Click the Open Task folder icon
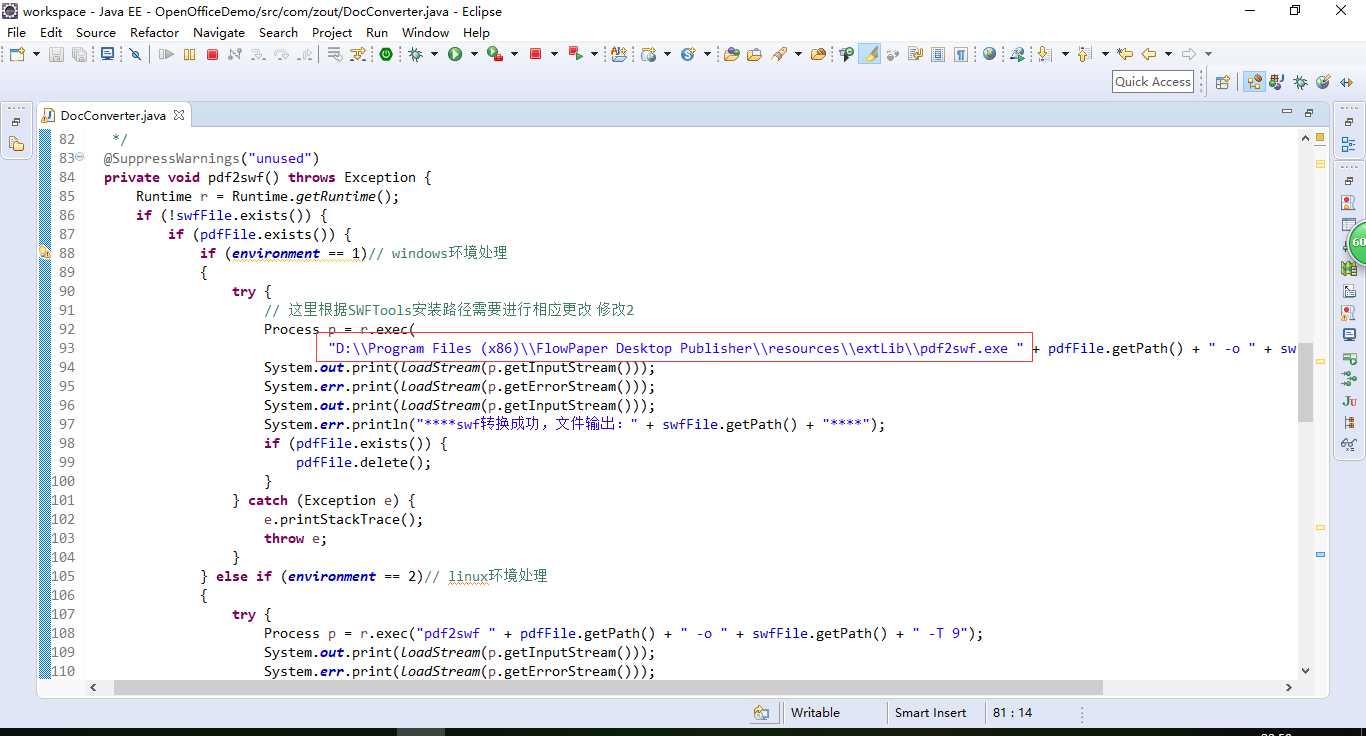1366x736 pixels. [x=754, y=54]
